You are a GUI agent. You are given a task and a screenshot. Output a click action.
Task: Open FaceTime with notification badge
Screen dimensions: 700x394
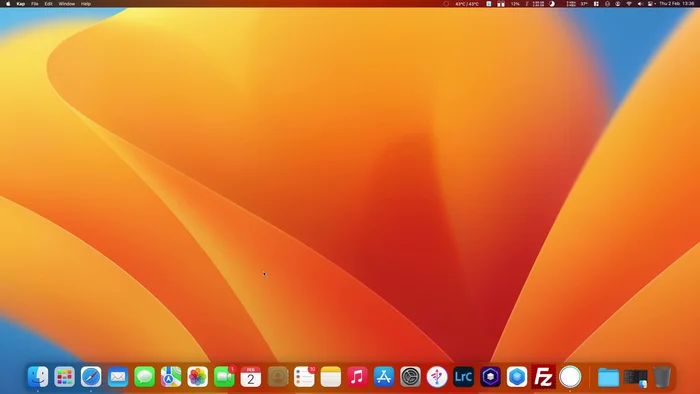point(224,377)
